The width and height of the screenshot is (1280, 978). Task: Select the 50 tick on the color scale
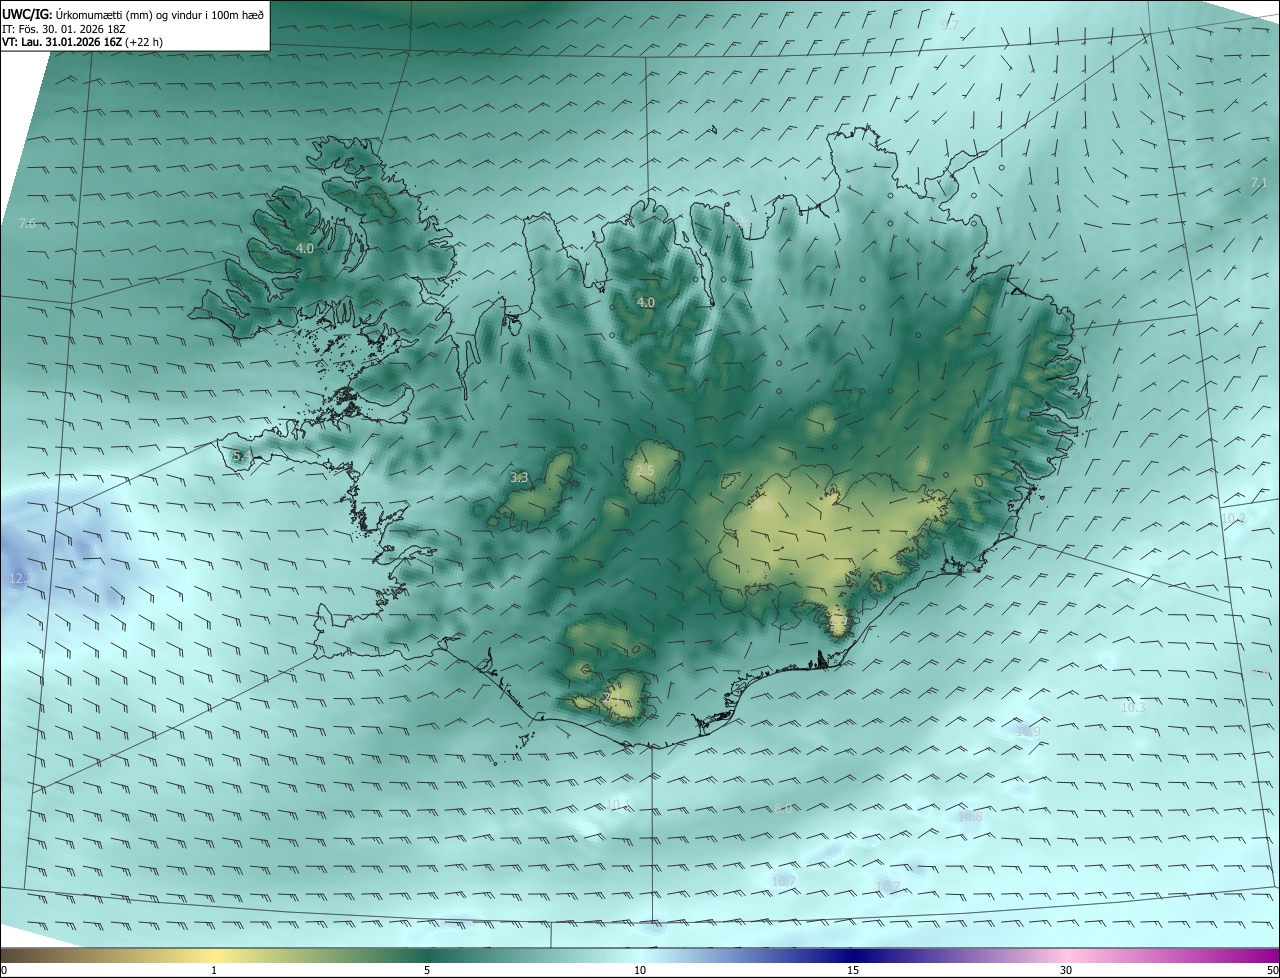click(1272, 970)
